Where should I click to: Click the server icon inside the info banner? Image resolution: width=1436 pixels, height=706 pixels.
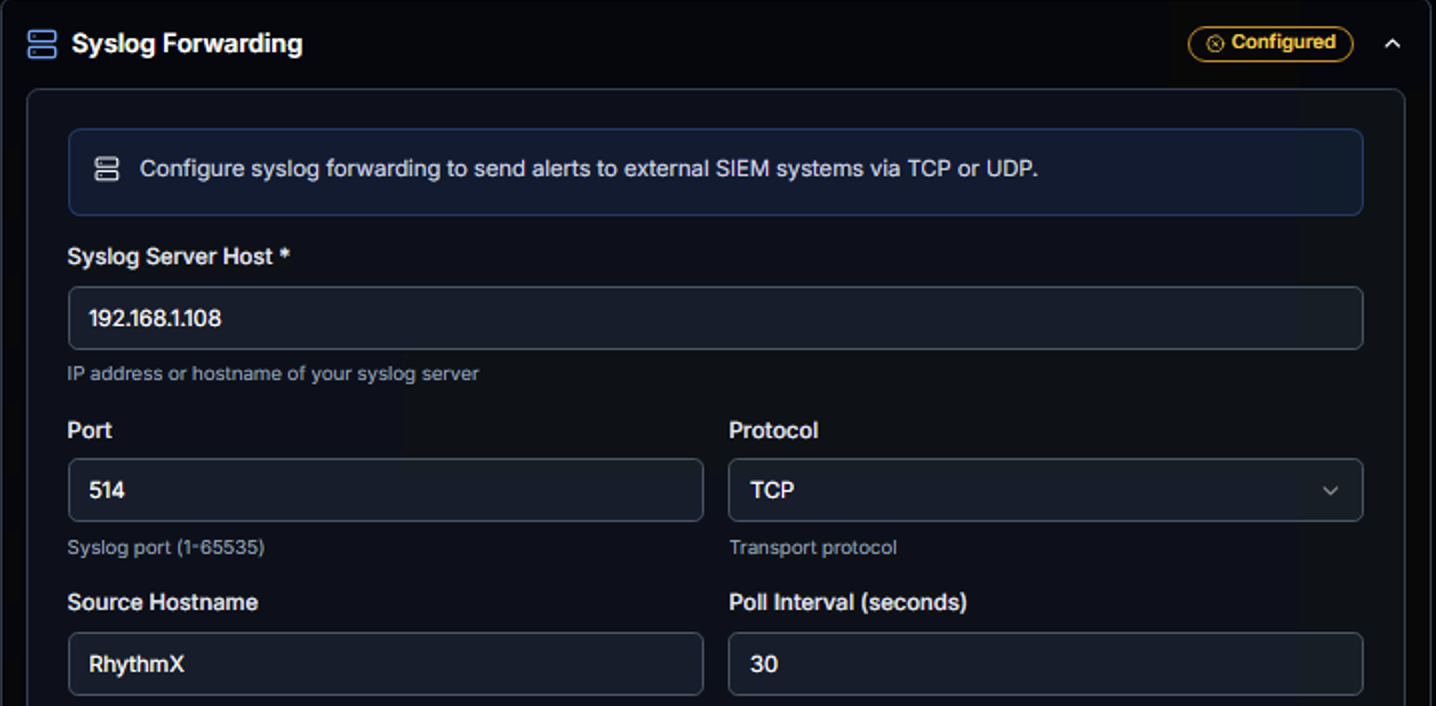pos(107,170)
